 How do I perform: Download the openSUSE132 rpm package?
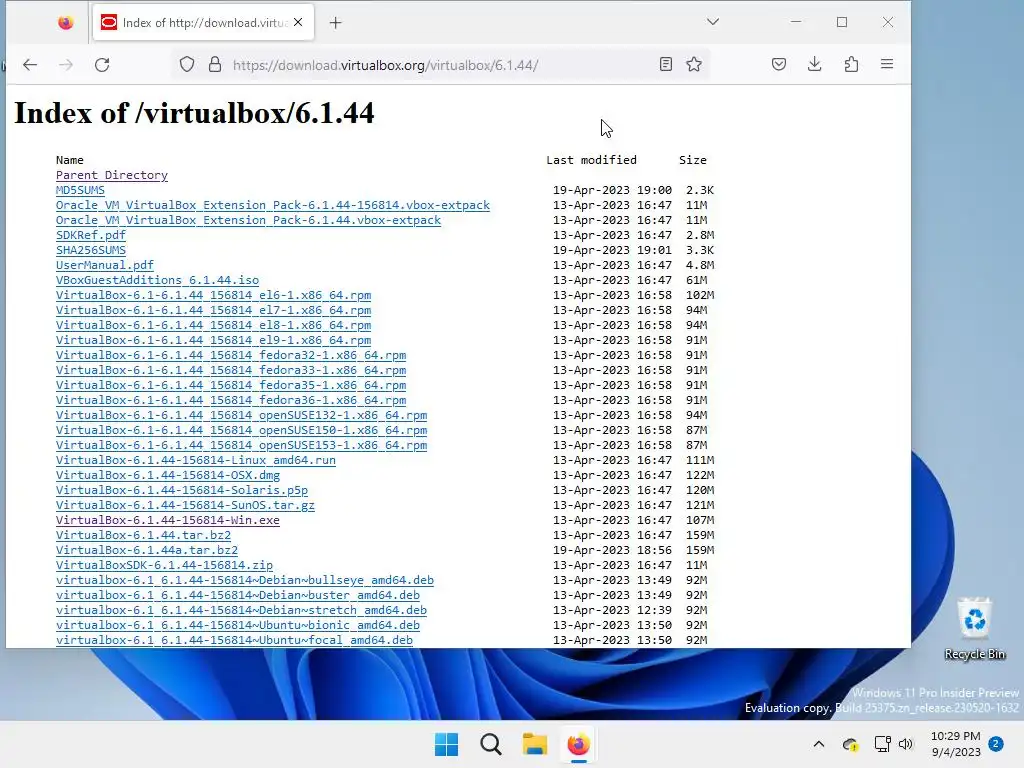pyautogui.click(x=242, y=415)
